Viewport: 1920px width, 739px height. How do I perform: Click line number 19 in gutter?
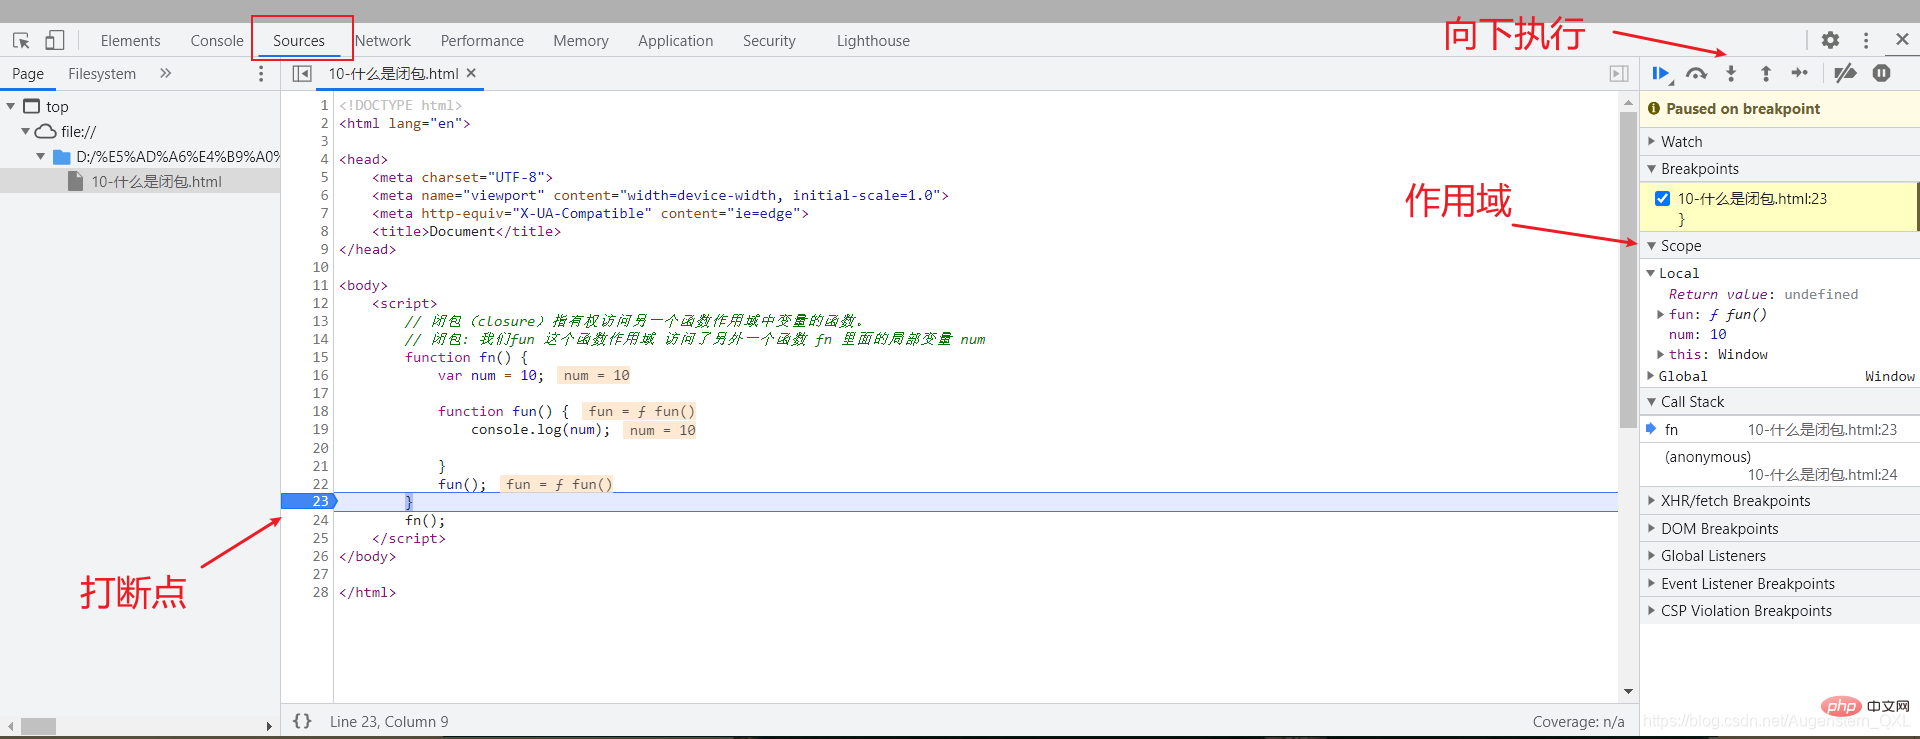coord(320,429)
